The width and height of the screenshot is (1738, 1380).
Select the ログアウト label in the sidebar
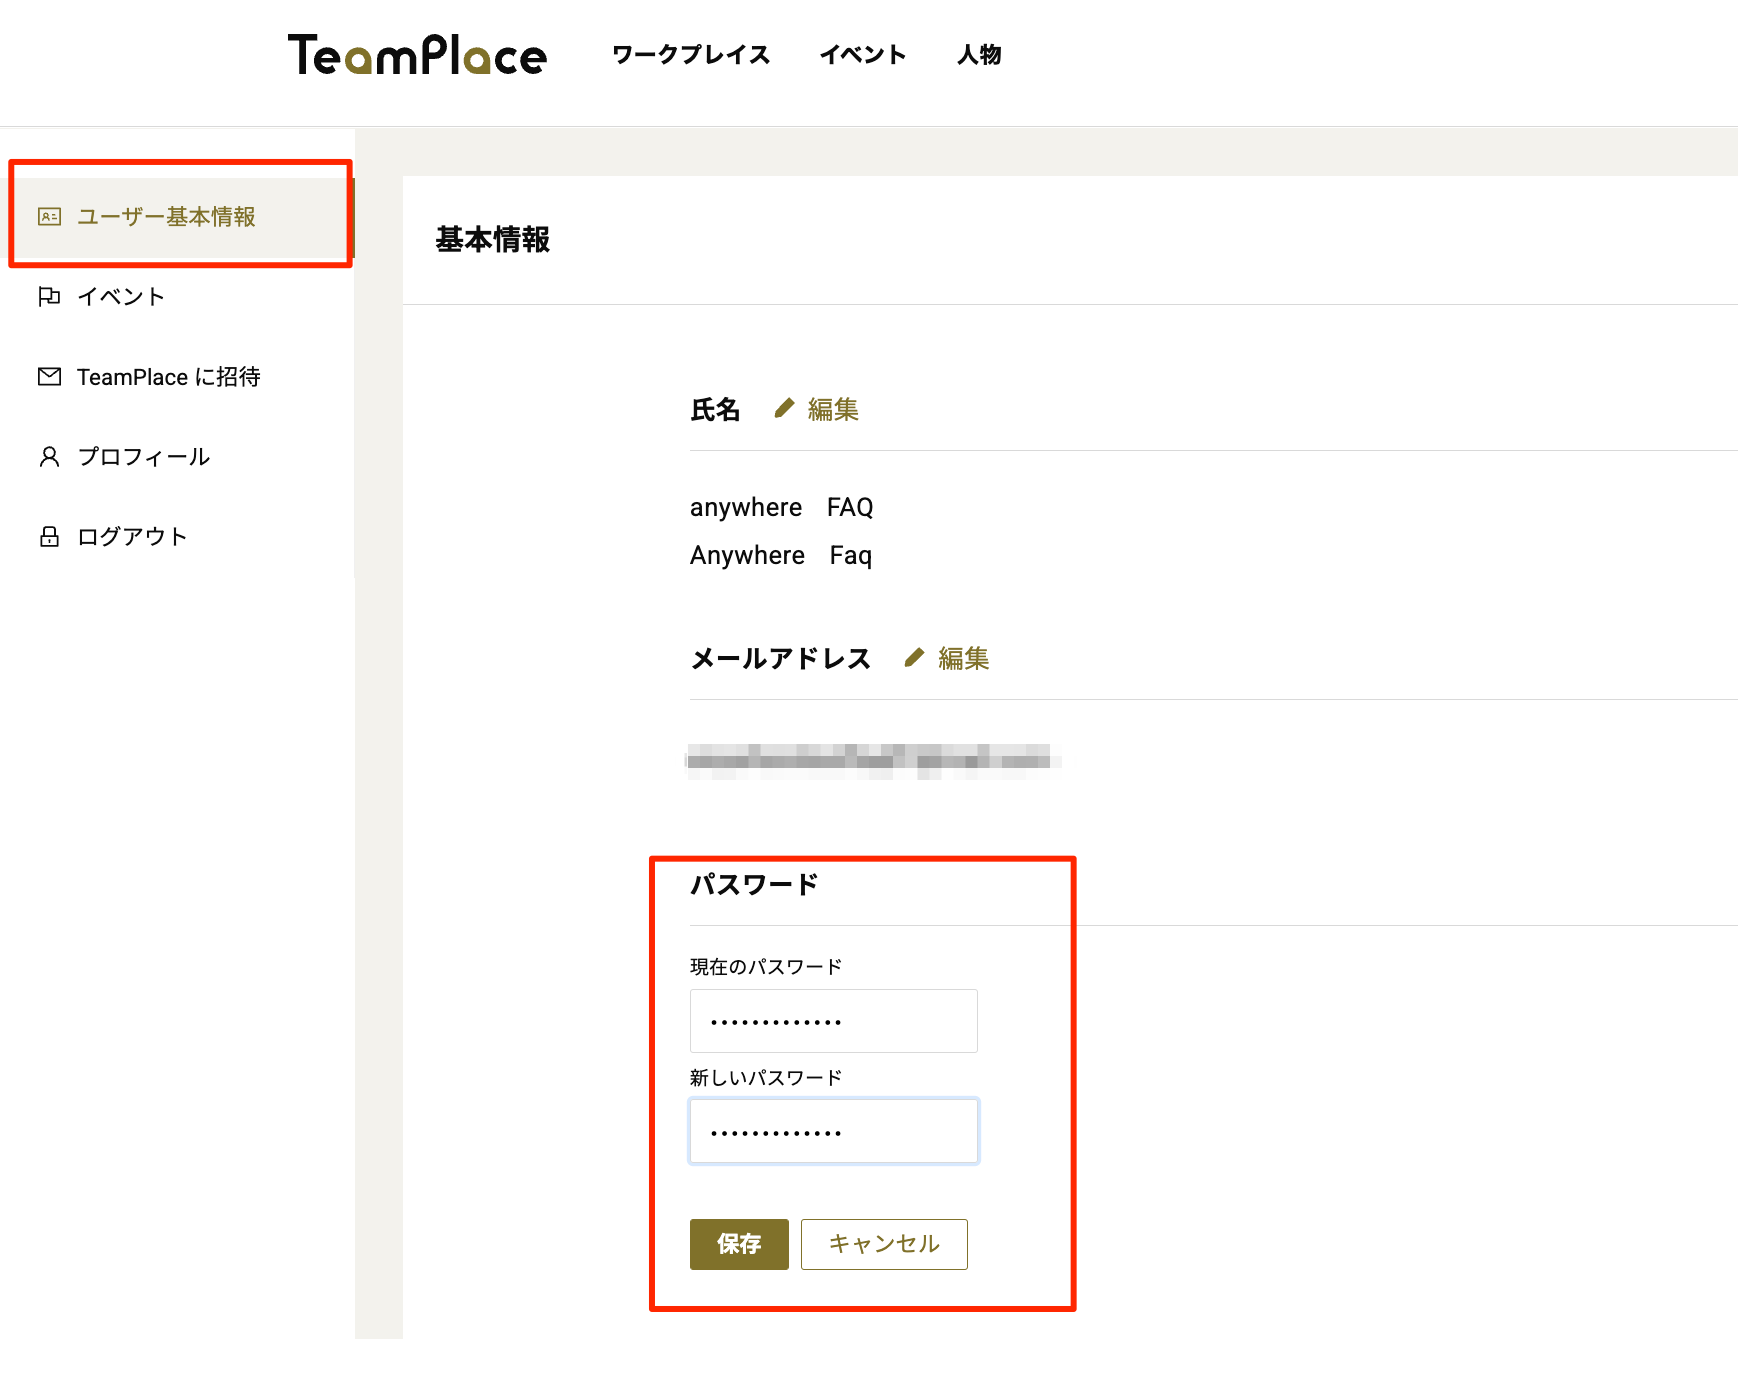pos(132,537)
